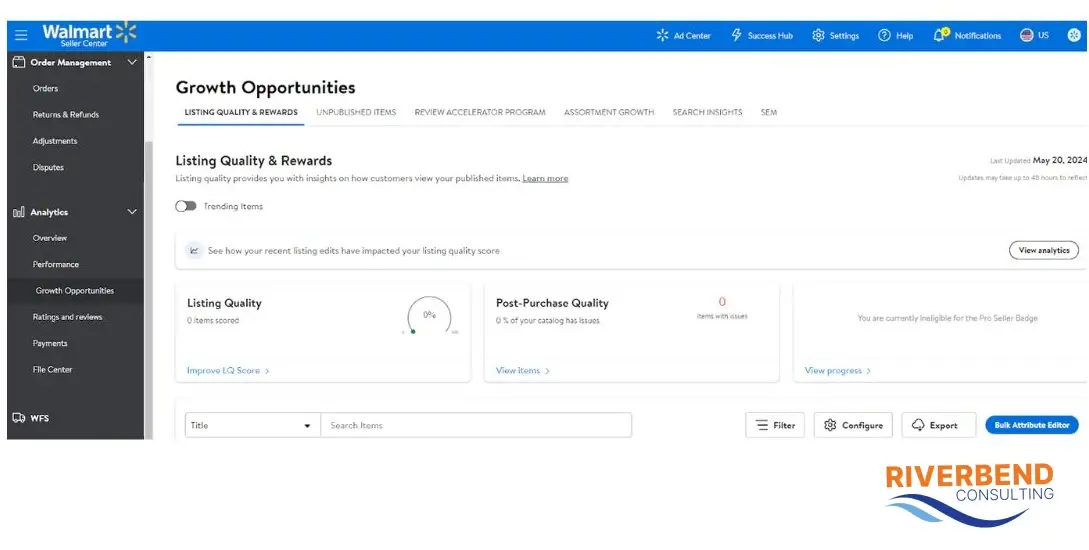Click the Analytics bar chart icon
The image size is (1089, 550).
(x=19, y=212)
